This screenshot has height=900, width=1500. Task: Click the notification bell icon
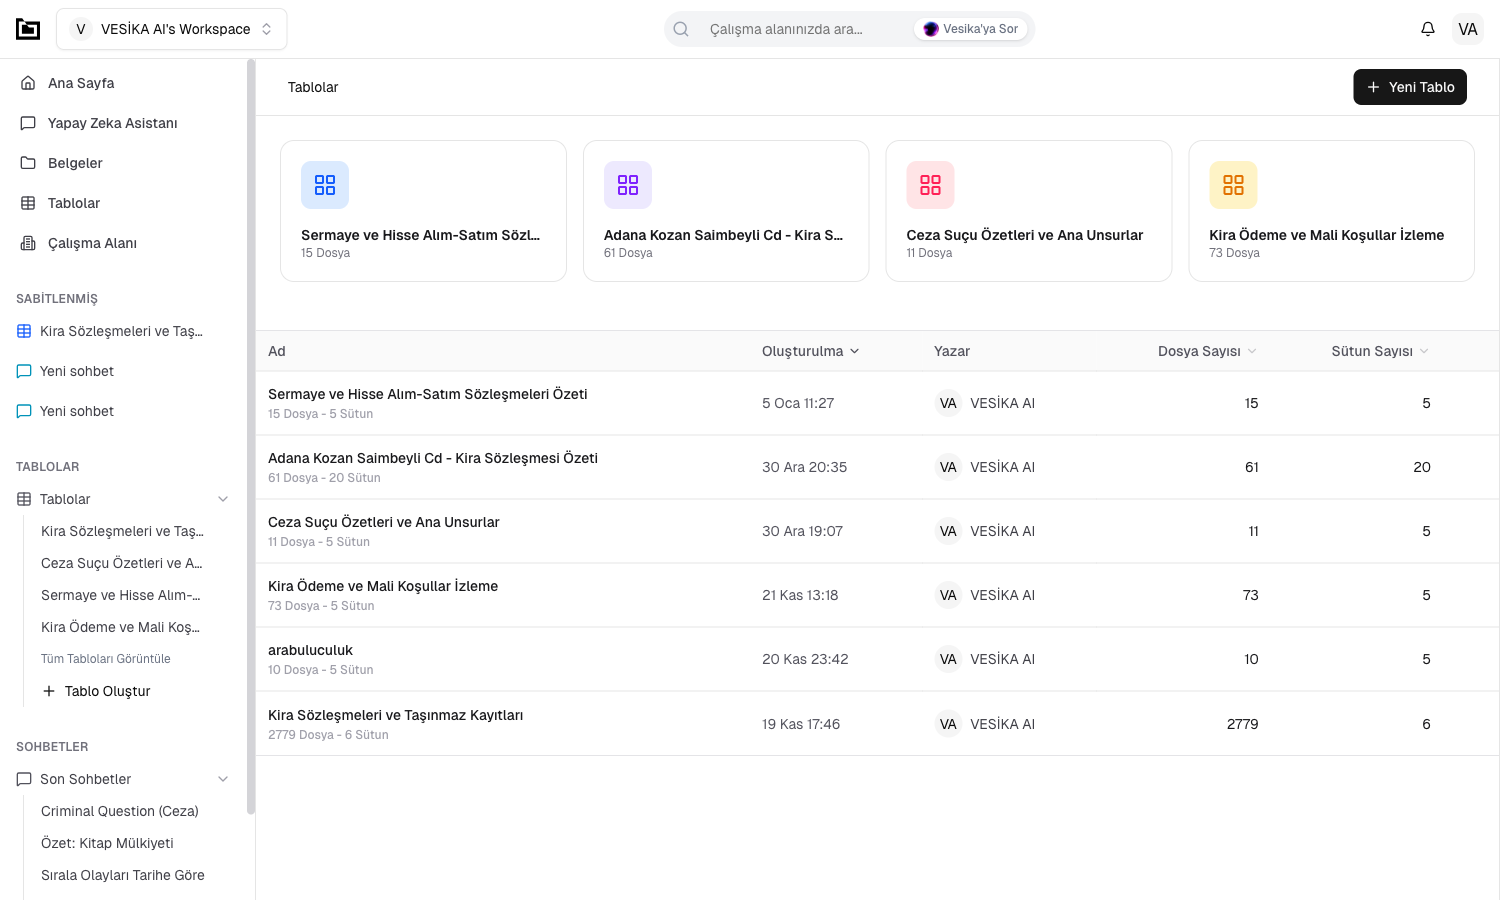1427,29
